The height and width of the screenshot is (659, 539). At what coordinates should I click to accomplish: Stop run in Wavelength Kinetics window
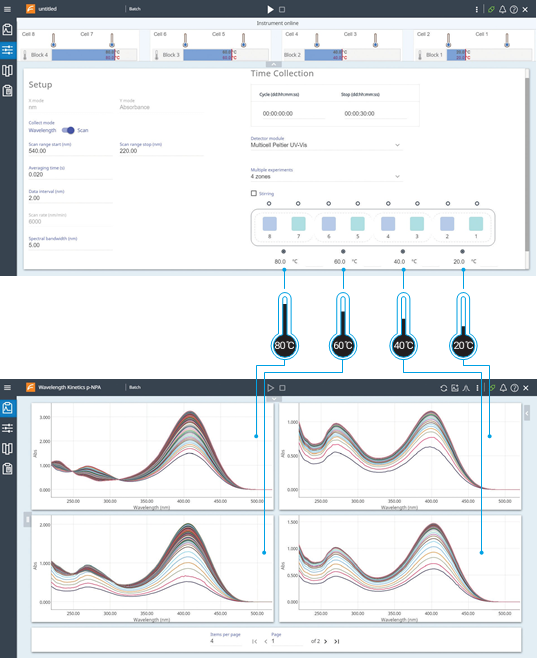tap(283, 388)
